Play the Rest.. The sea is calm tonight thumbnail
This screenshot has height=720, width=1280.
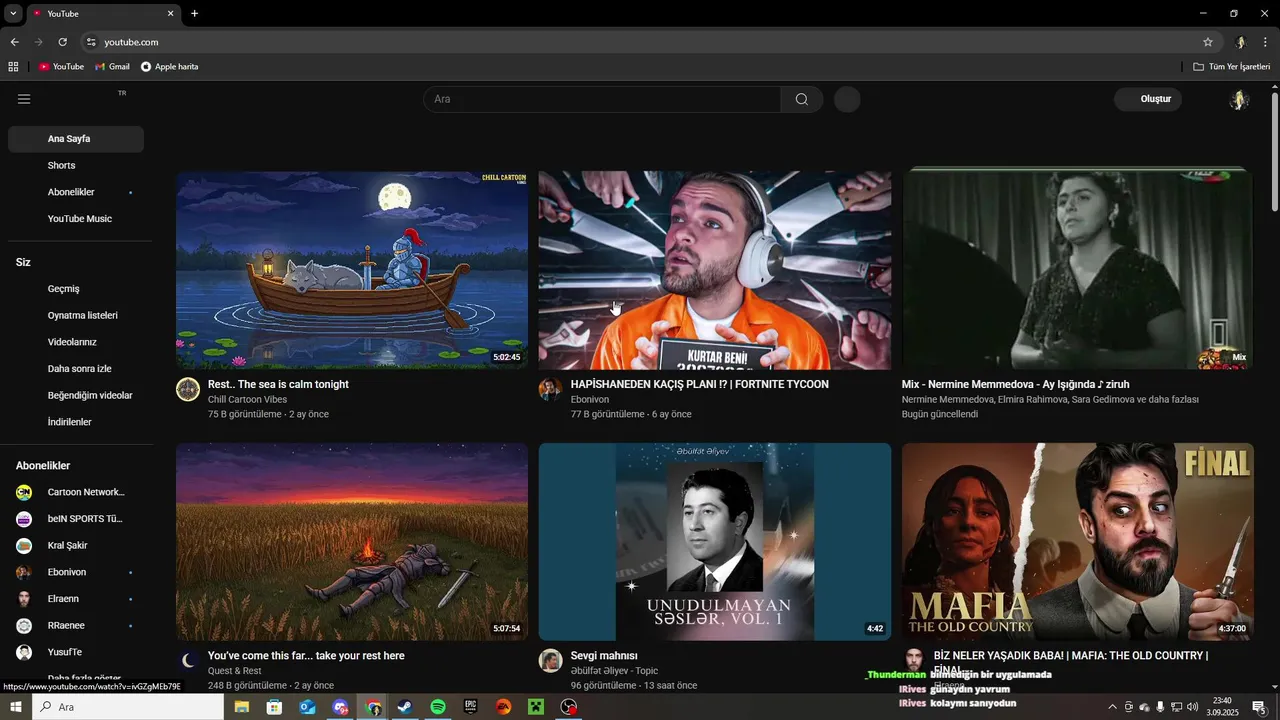(352, 270)
